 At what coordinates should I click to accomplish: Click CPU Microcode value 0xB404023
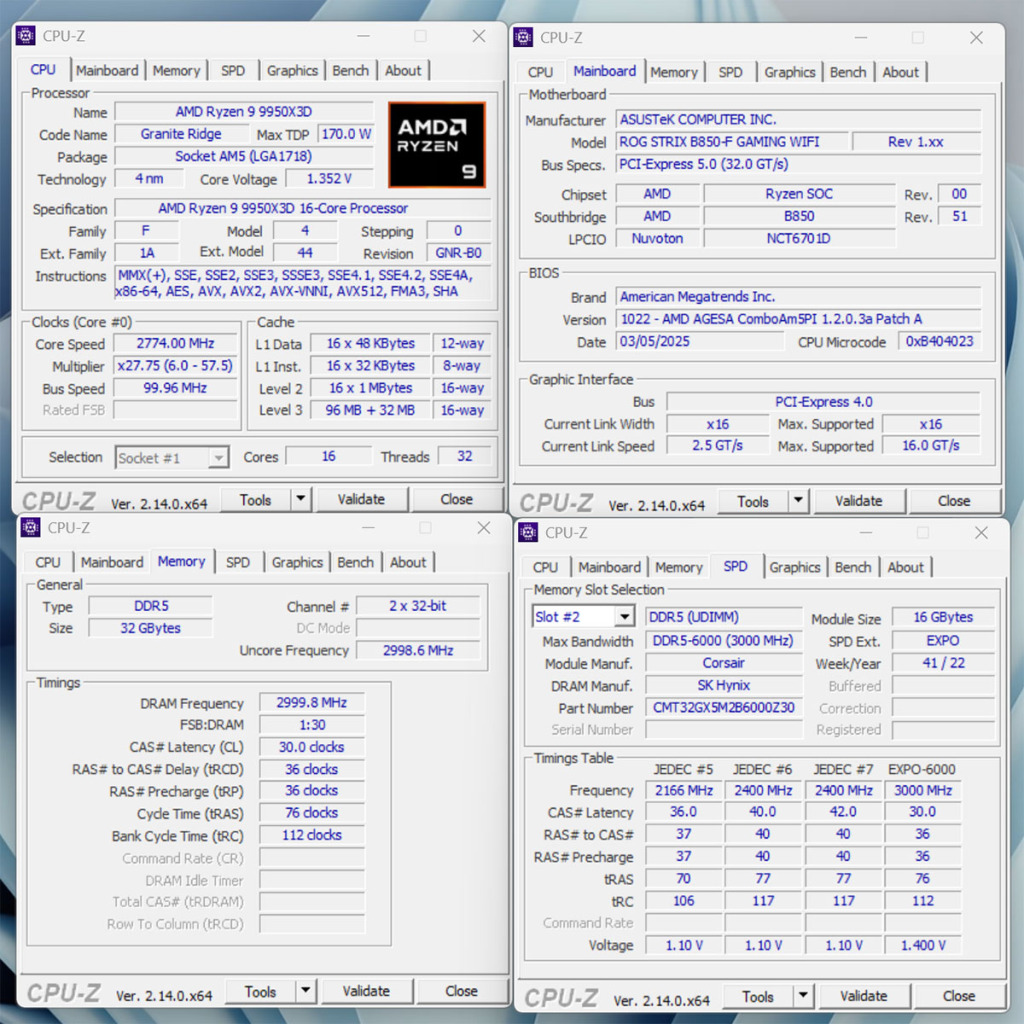939,341
